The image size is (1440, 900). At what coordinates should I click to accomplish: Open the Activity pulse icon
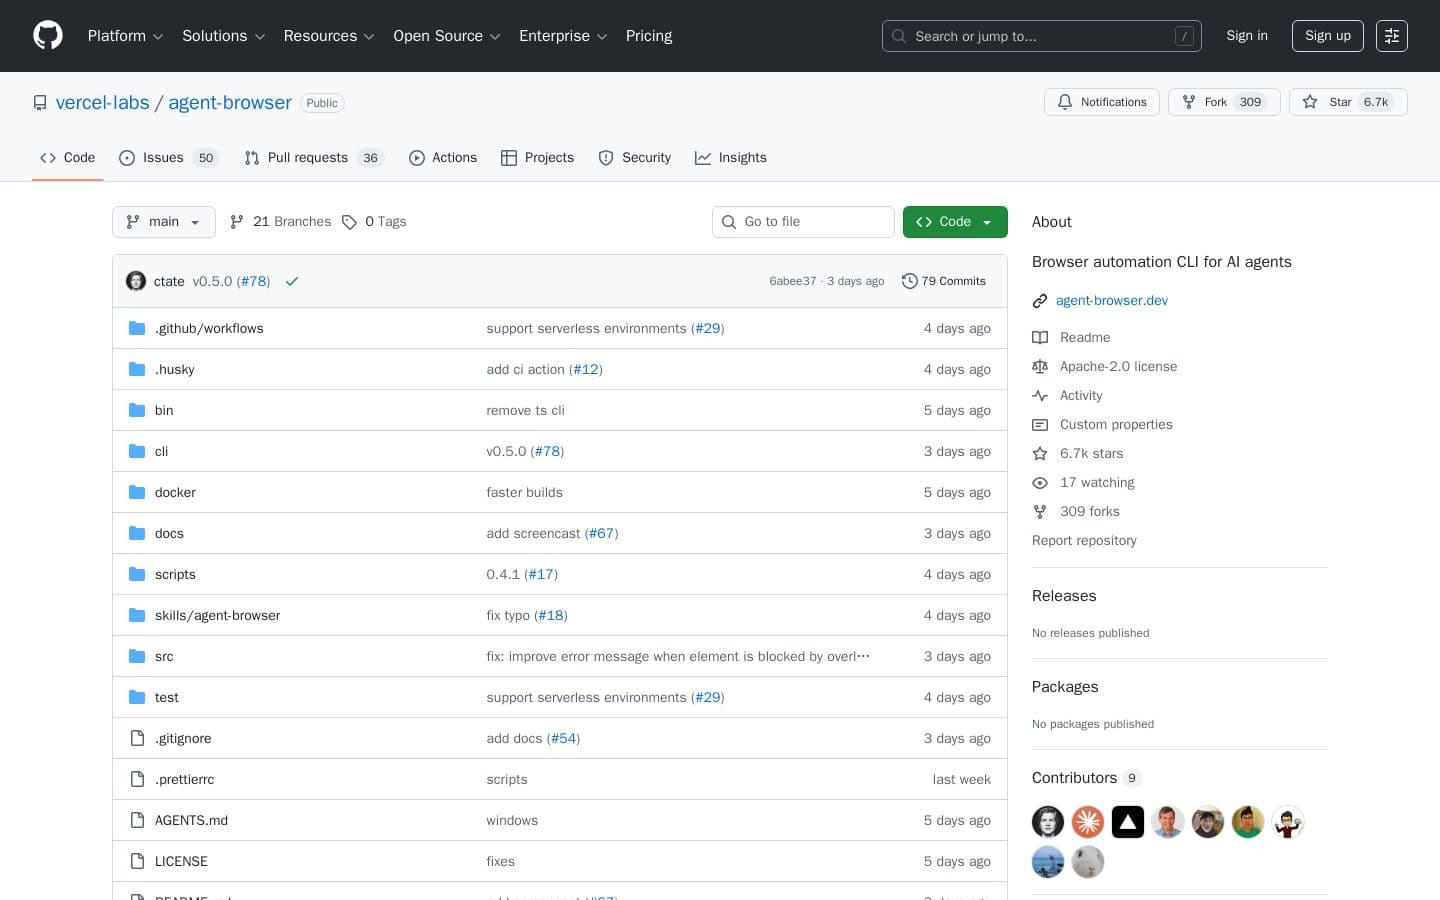1040,395
